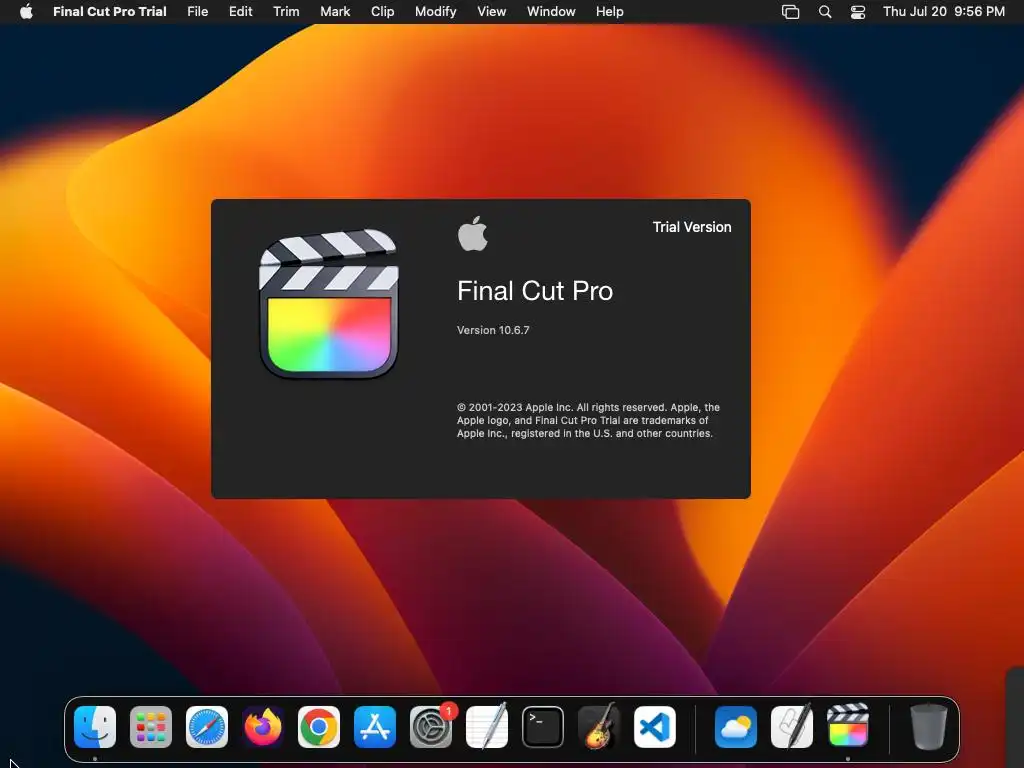Image resolution: width=1024 pixels, height=768 pixels.
Task: Click the Trial Version label
Action: coord(692,227)
